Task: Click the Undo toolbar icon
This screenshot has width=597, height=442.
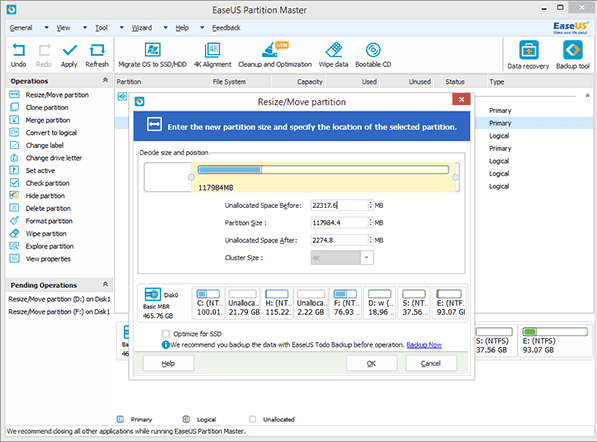Action: click(x=18, y=50)
